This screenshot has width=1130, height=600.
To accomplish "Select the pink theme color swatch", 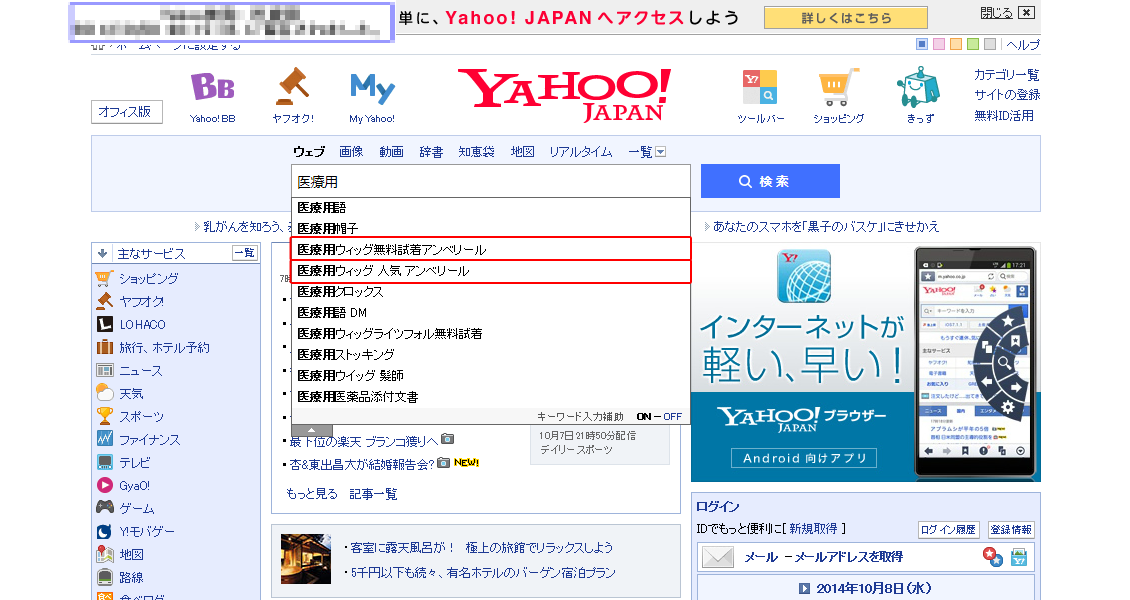I will [x=938, y=45].
